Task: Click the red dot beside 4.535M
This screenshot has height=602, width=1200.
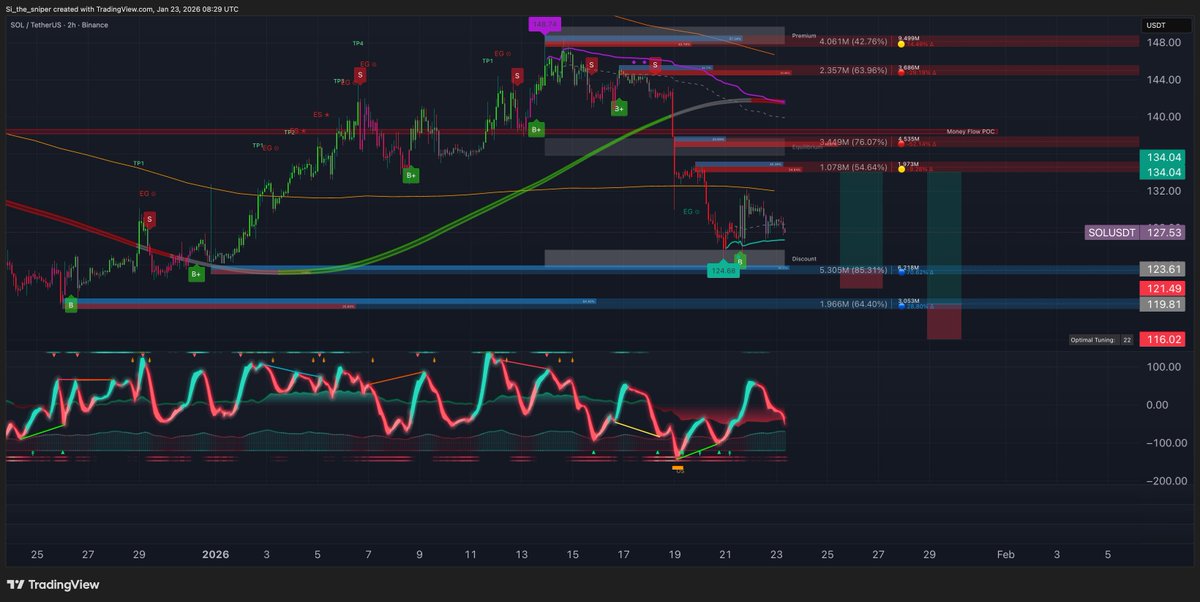Action: [x=902, y=144]
